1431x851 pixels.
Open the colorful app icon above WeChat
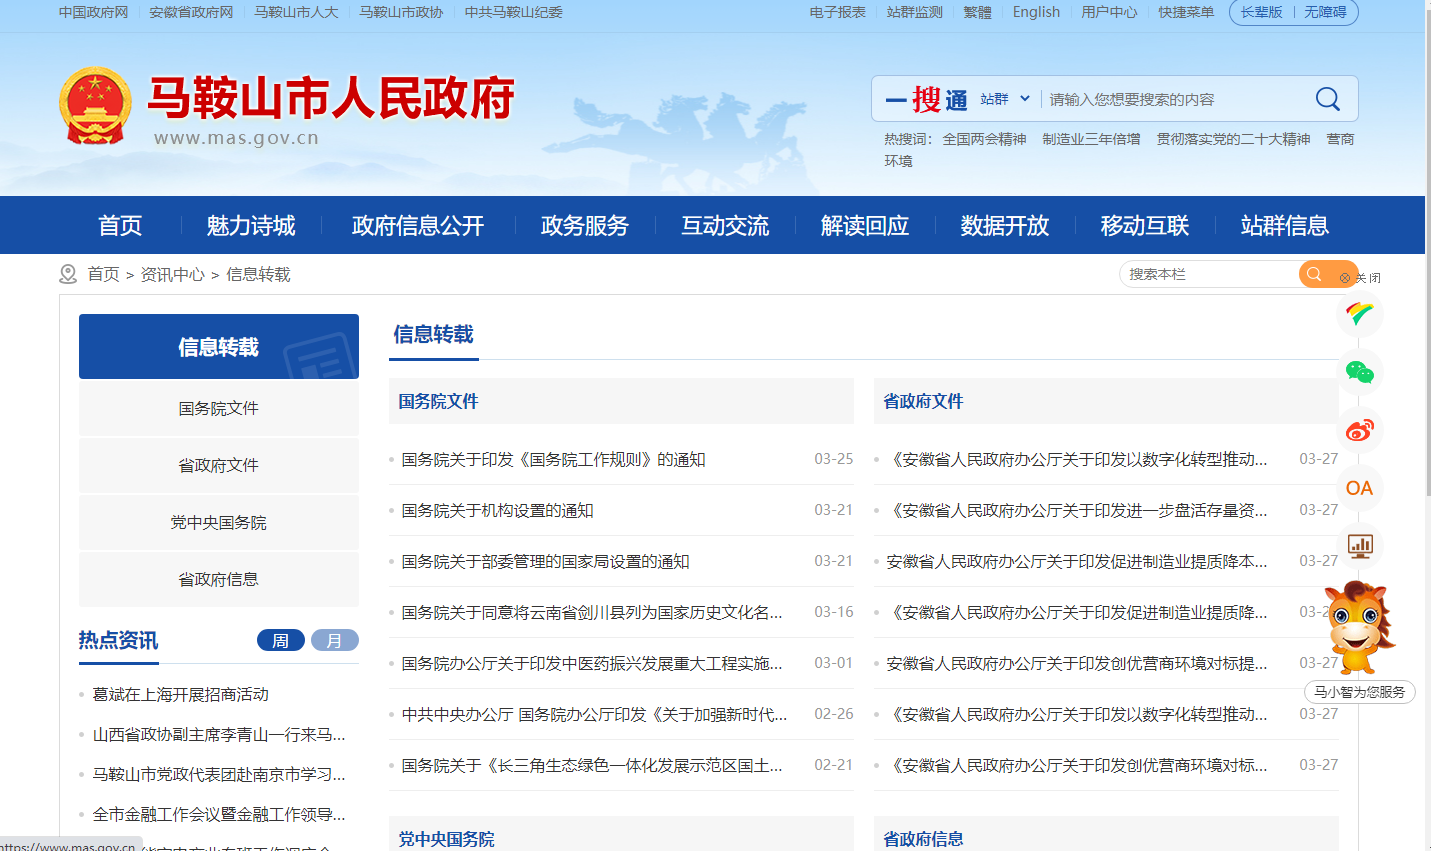1359,314
